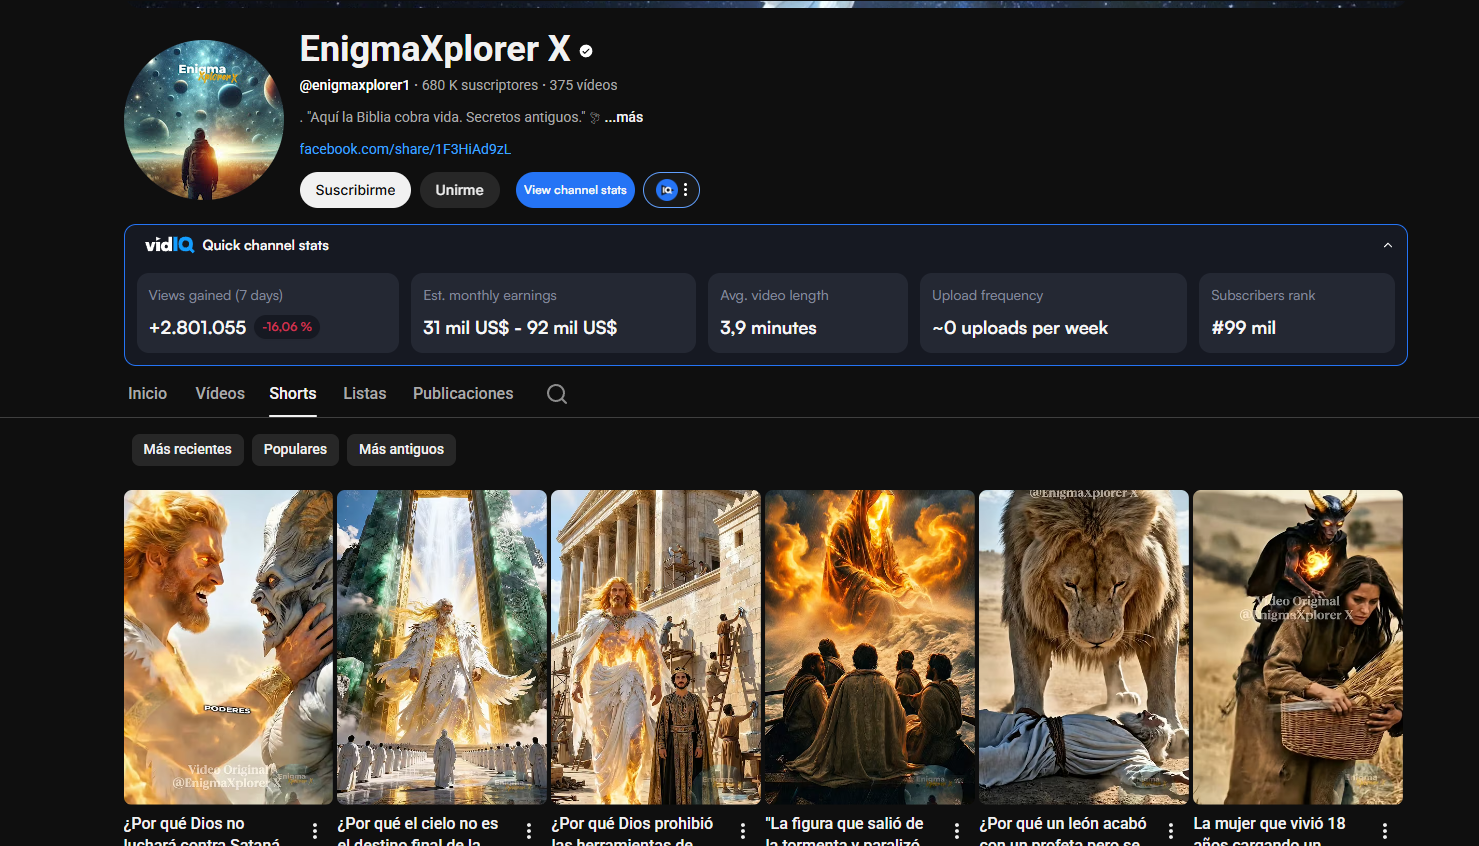
Task: Open the Publicaciones tab
Action: [463, 394]
